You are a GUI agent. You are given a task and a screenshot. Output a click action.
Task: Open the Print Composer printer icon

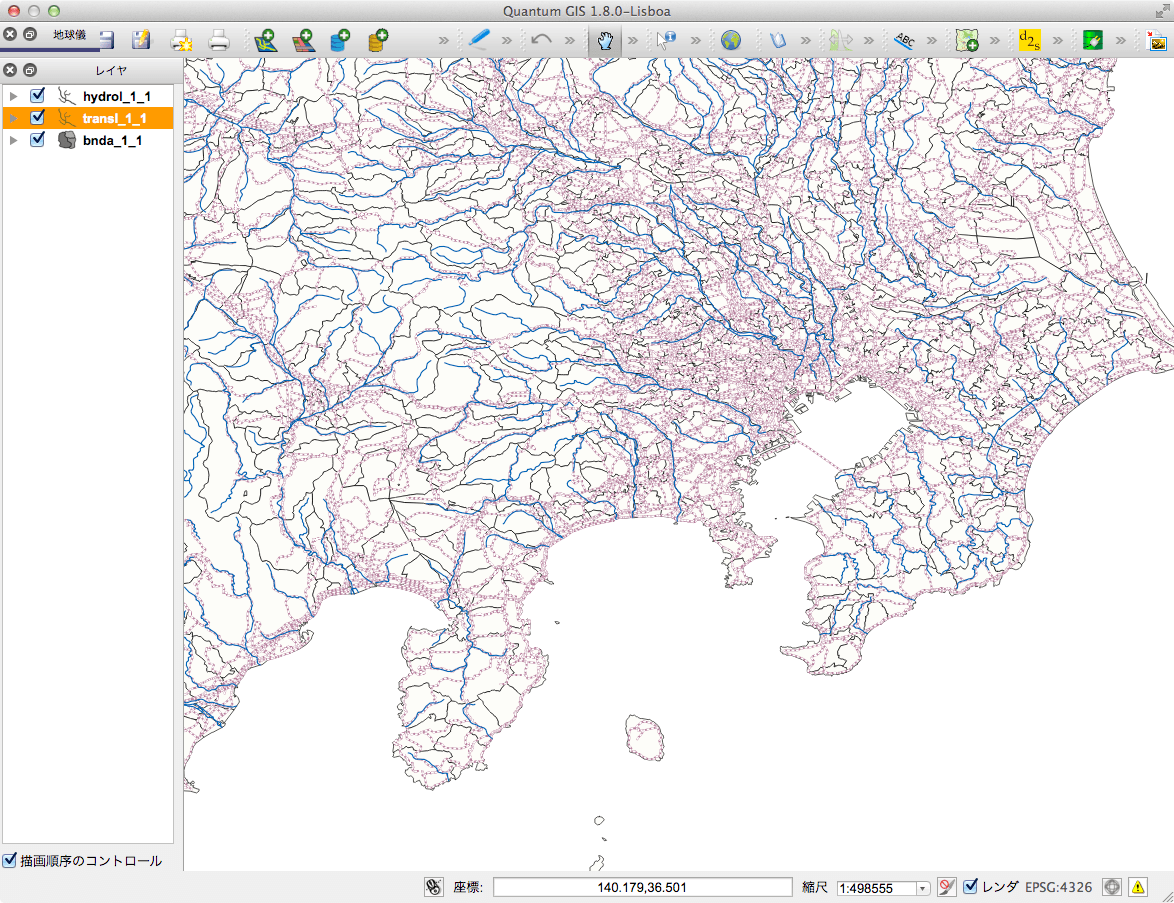[x=219, y=41]
